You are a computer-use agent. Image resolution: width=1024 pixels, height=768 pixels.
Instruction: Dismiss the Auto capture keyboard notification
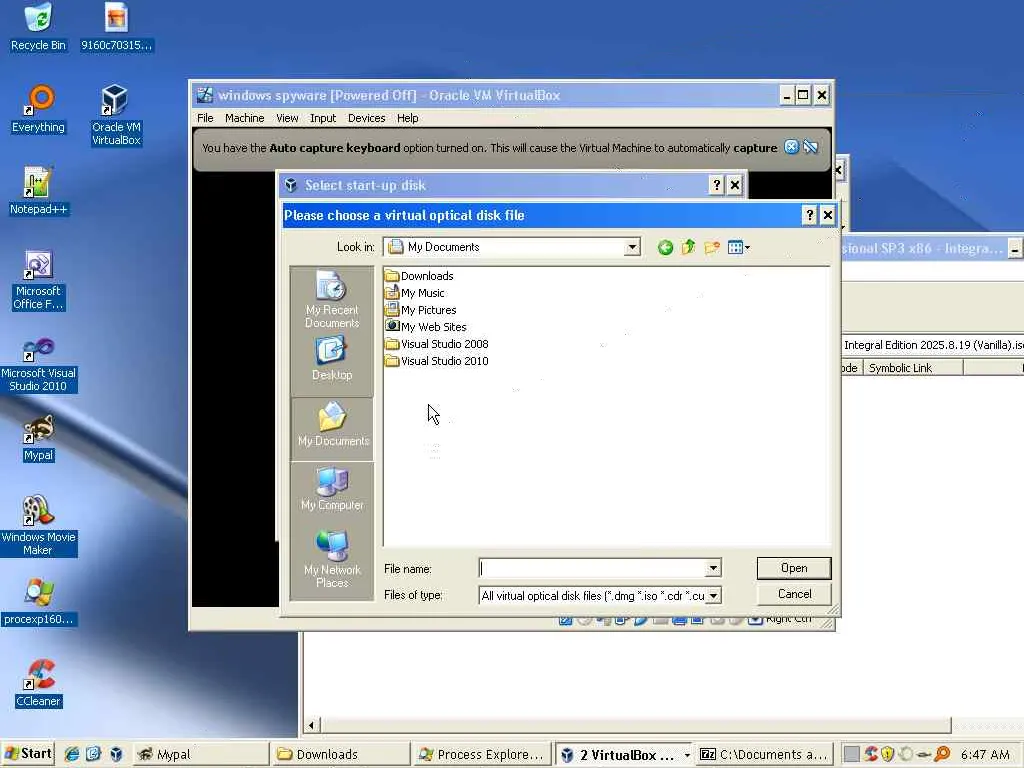coord(791,147)
